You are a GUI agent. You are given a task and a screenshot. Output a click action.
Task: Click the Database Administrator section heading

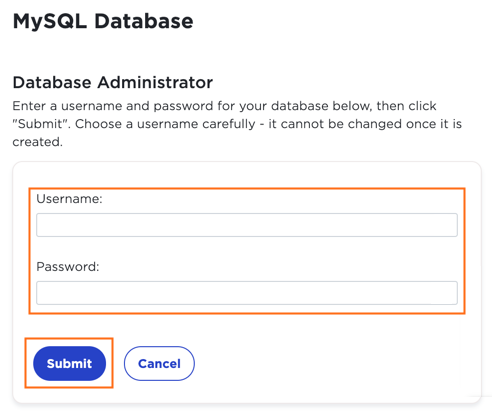click(113, 82)
